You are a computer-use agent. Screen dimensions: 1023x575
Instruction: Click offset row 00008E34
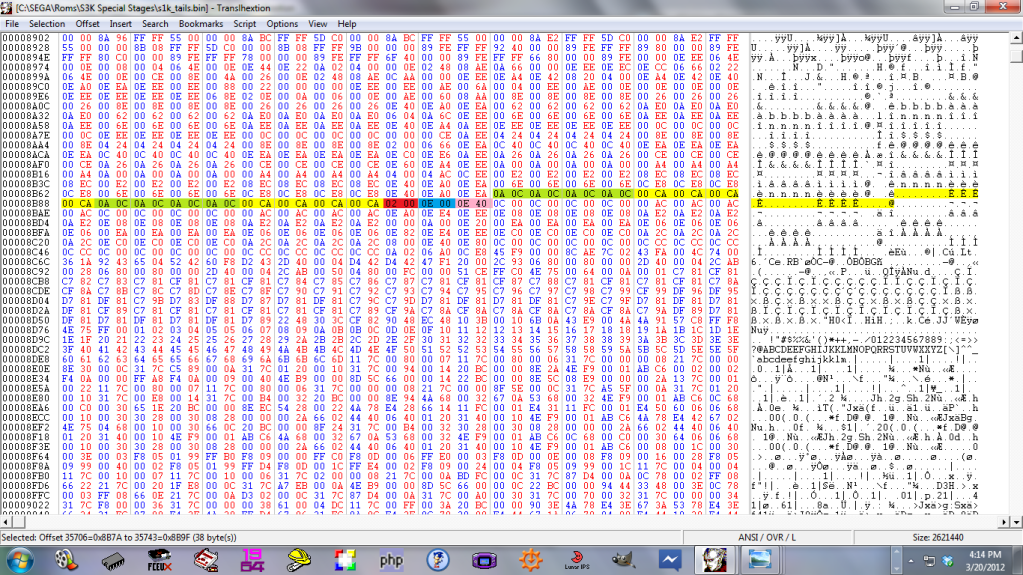(26, 379)
